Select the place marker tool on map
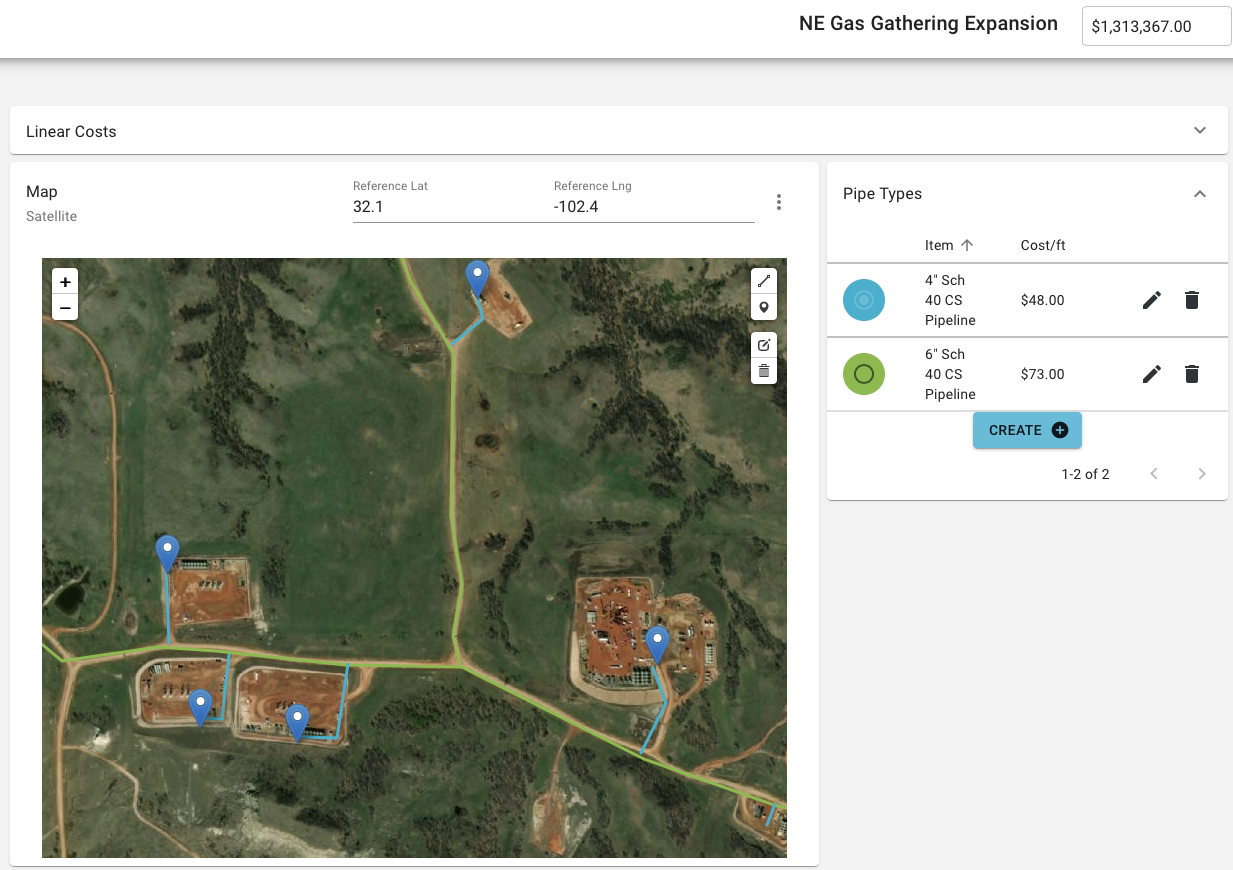This screenshot has height=870, width=1233. tap(764, 308)
